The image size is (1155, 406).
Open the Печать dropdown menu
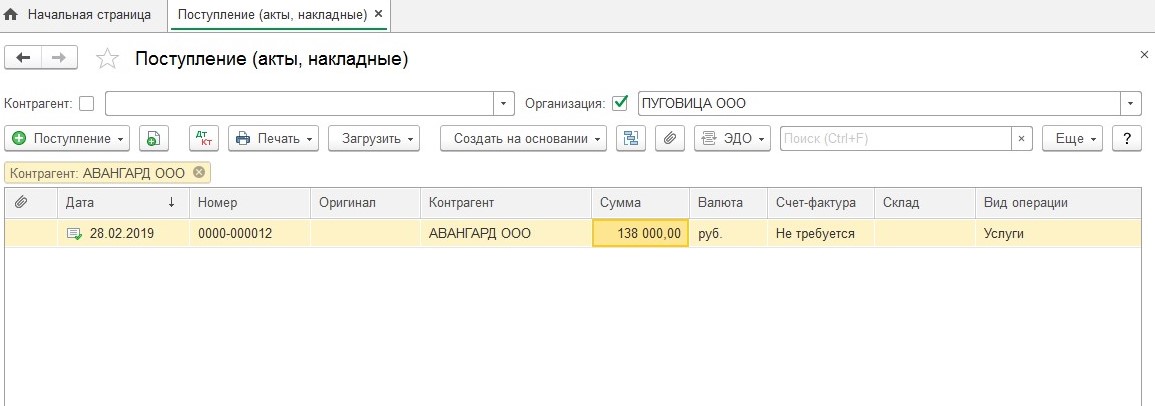tap(273, 139)
